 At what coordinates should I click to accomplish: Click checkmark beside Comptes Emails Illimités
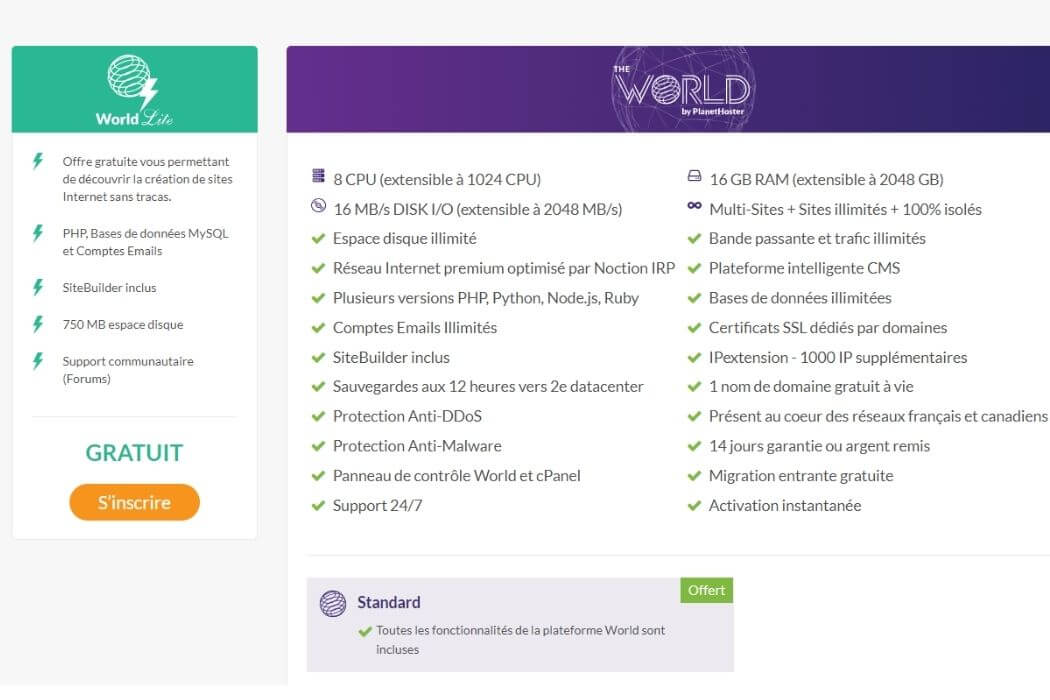click(318, 328)
